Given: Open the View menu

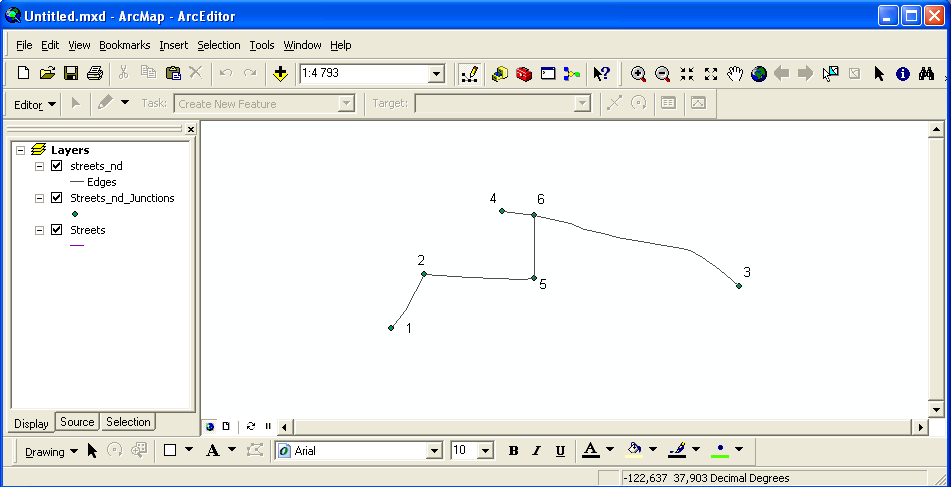Looking at the screenshot, I should 79,45.
